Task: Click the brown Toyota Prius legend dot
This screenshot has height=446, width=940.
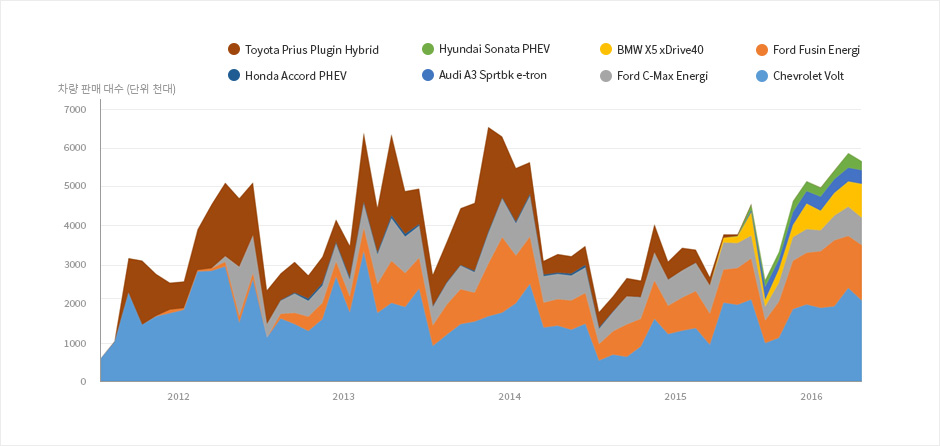Action: (234, 49)
